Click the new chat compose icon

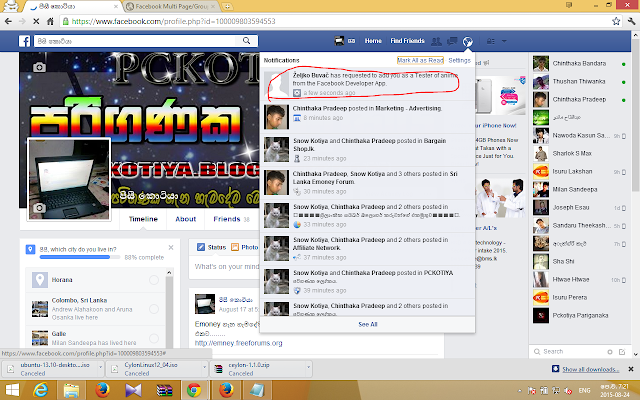click(x=622, y=351)
